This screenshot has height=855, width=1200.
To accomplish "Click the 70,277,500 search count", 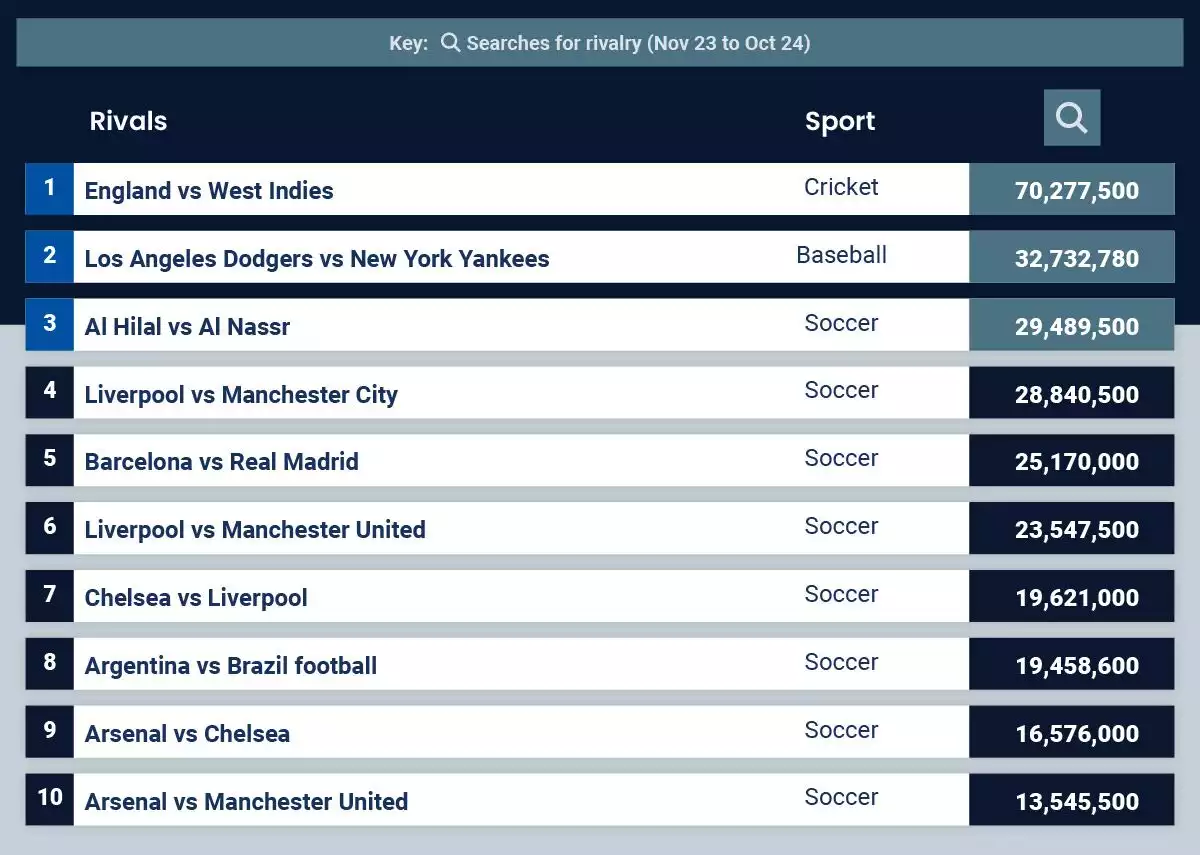I will tap(1077, 191).
